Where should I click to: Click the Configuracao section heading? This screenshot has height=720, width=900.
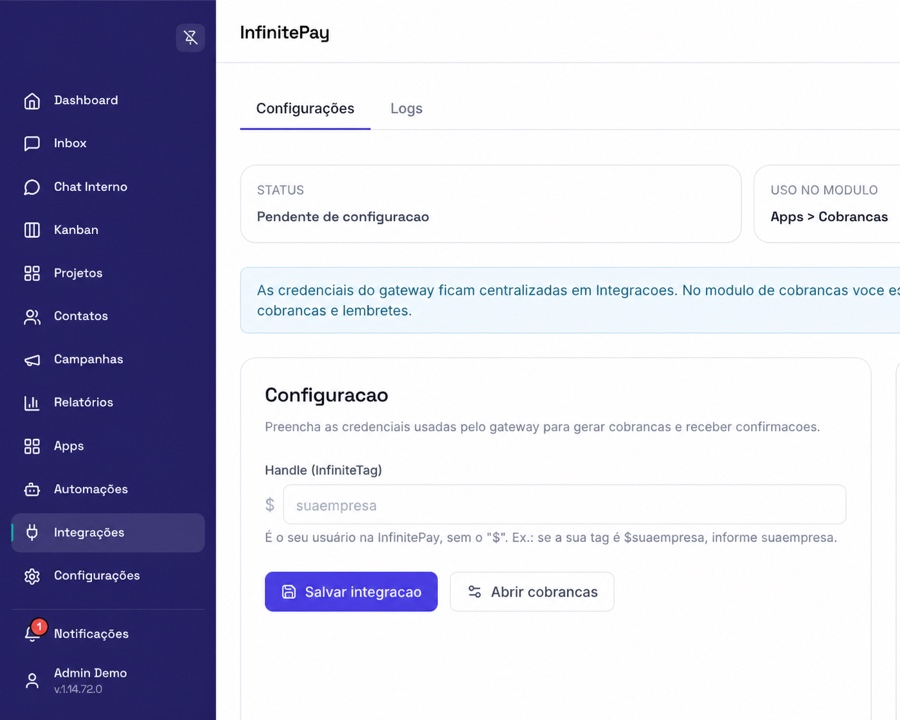(327, 395)
